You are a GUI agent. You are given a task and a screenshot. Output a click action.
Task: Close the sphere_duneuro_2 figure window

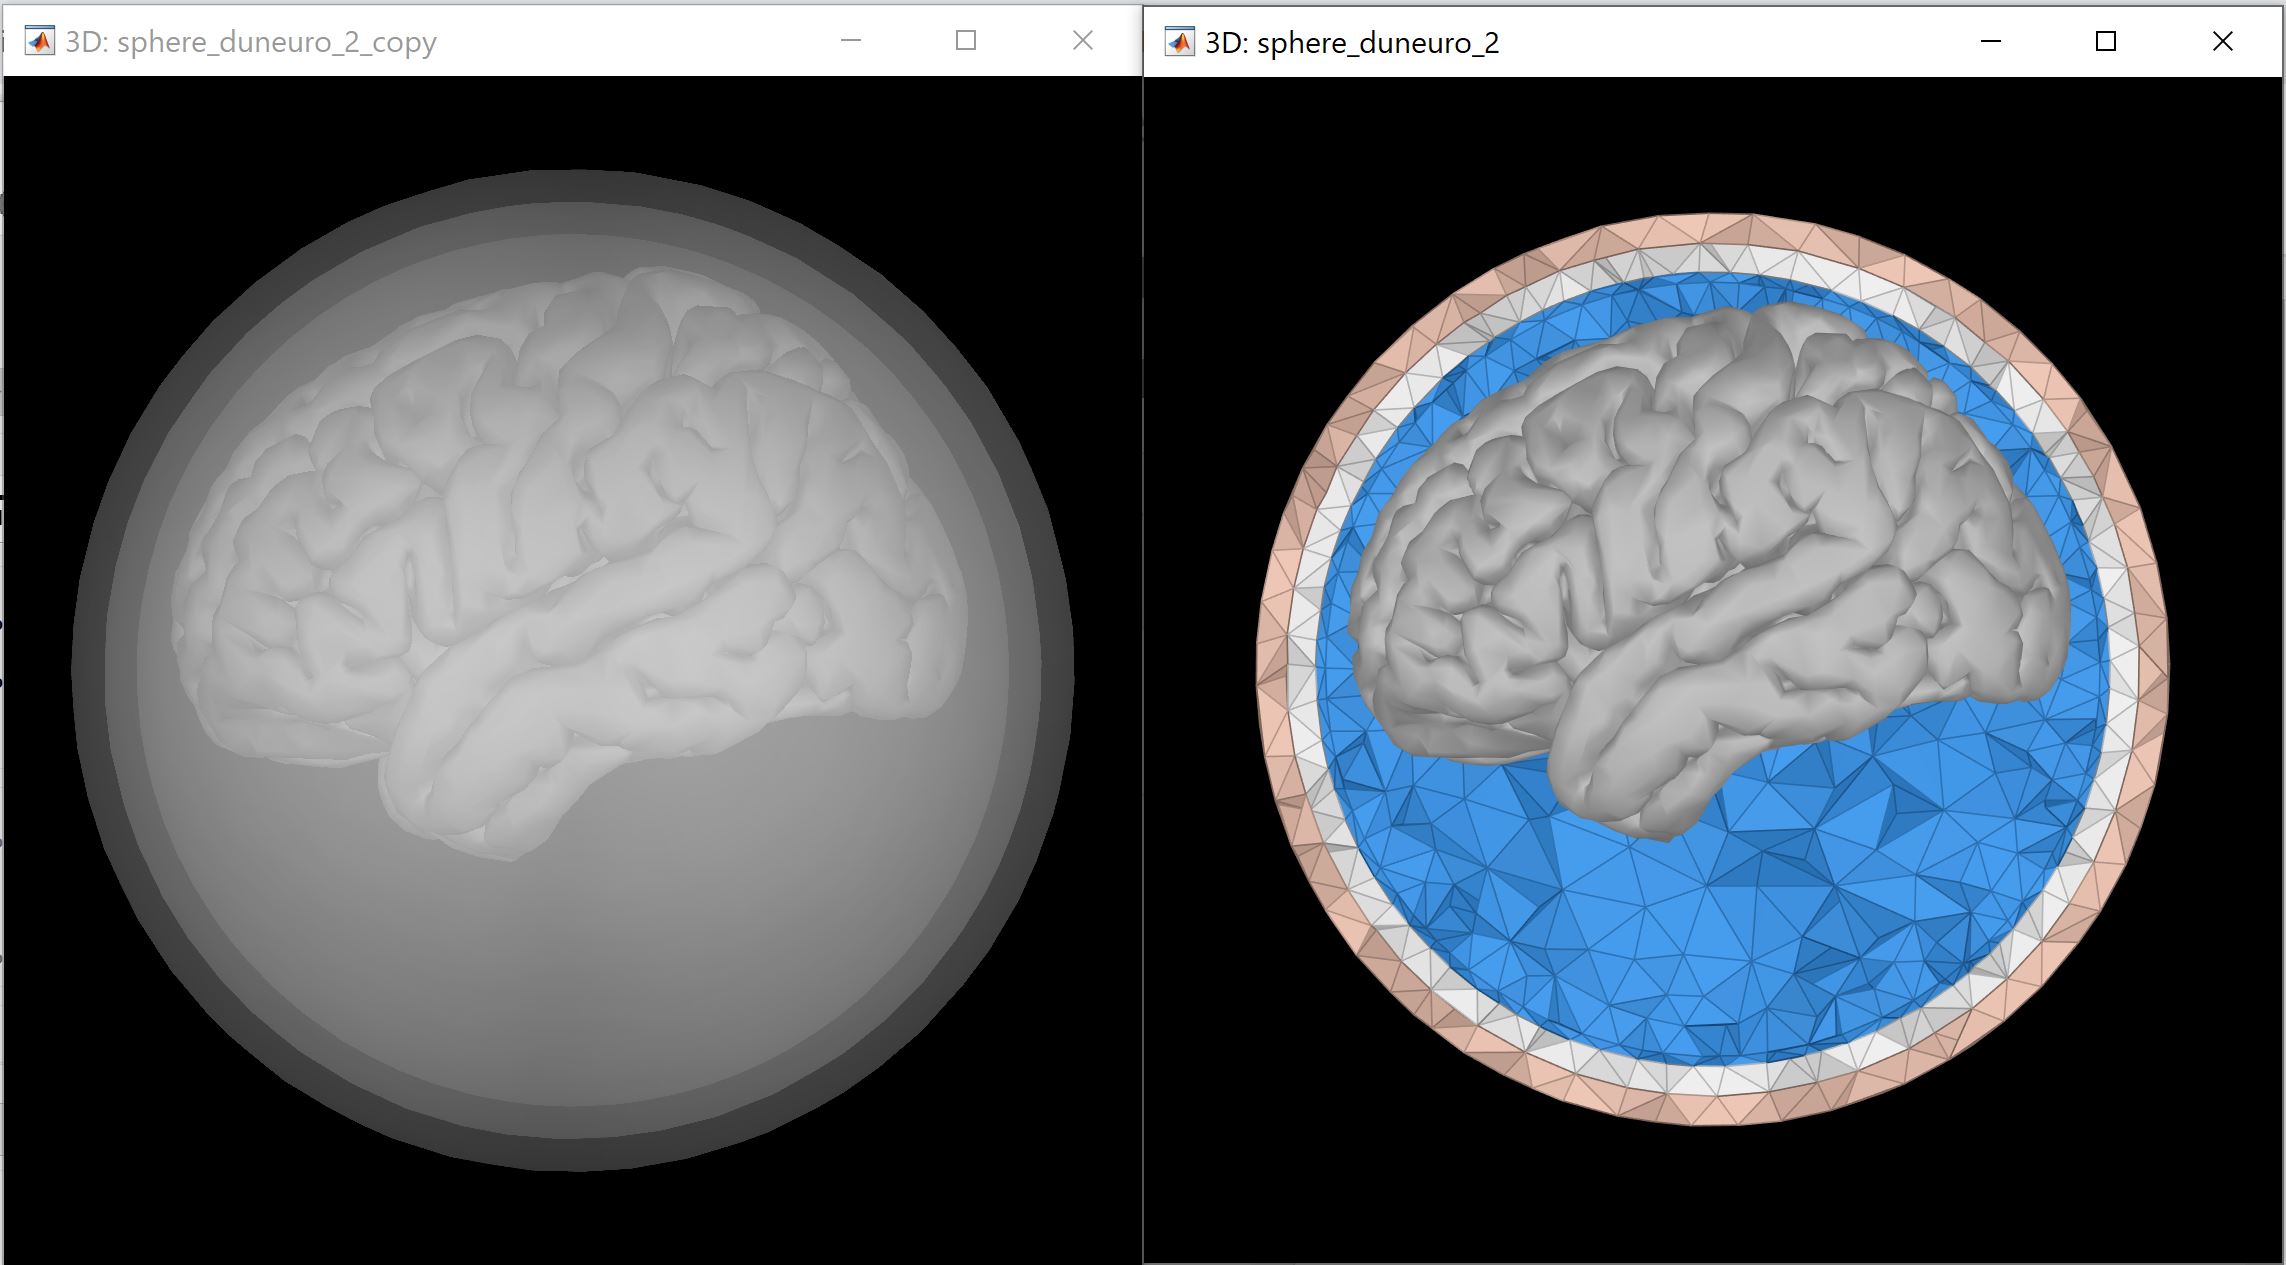click(x=2222, y=42)
